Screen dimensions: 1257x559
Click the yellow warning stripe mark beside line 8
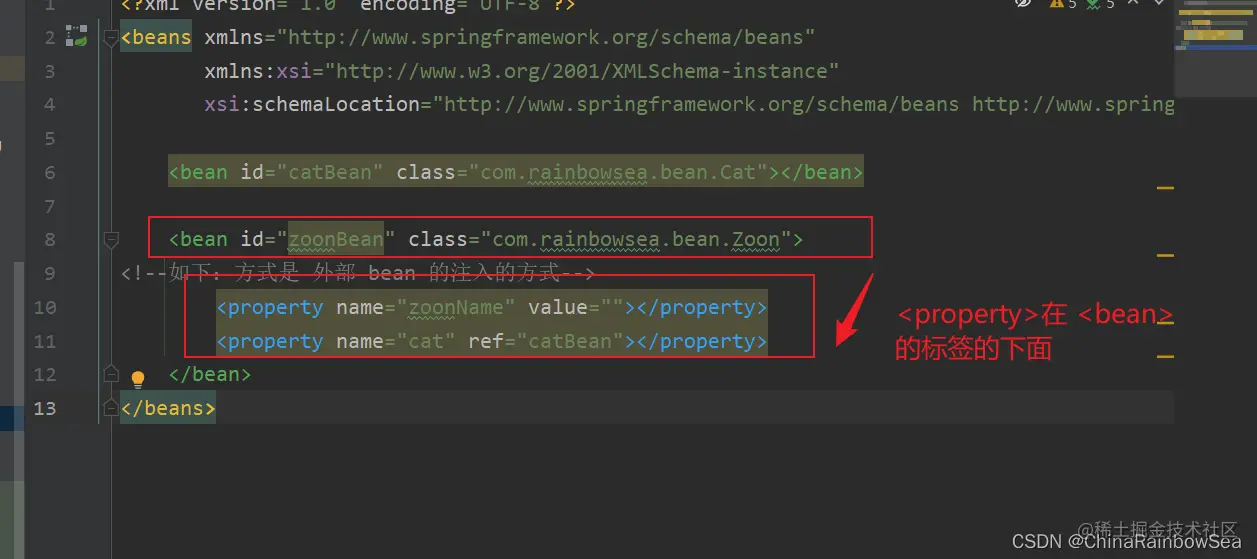pyautogui.click(x=1165, y=255)
